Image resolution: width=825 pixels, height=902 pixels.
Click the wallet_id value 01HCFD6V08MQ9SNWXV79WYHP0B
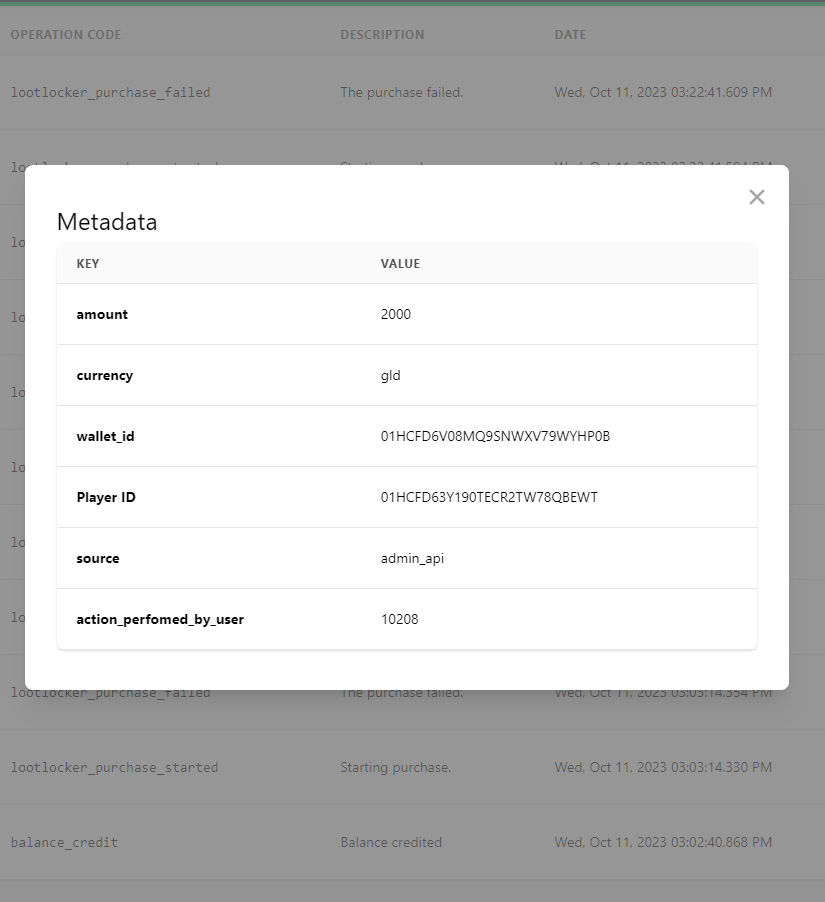point(495,436)
